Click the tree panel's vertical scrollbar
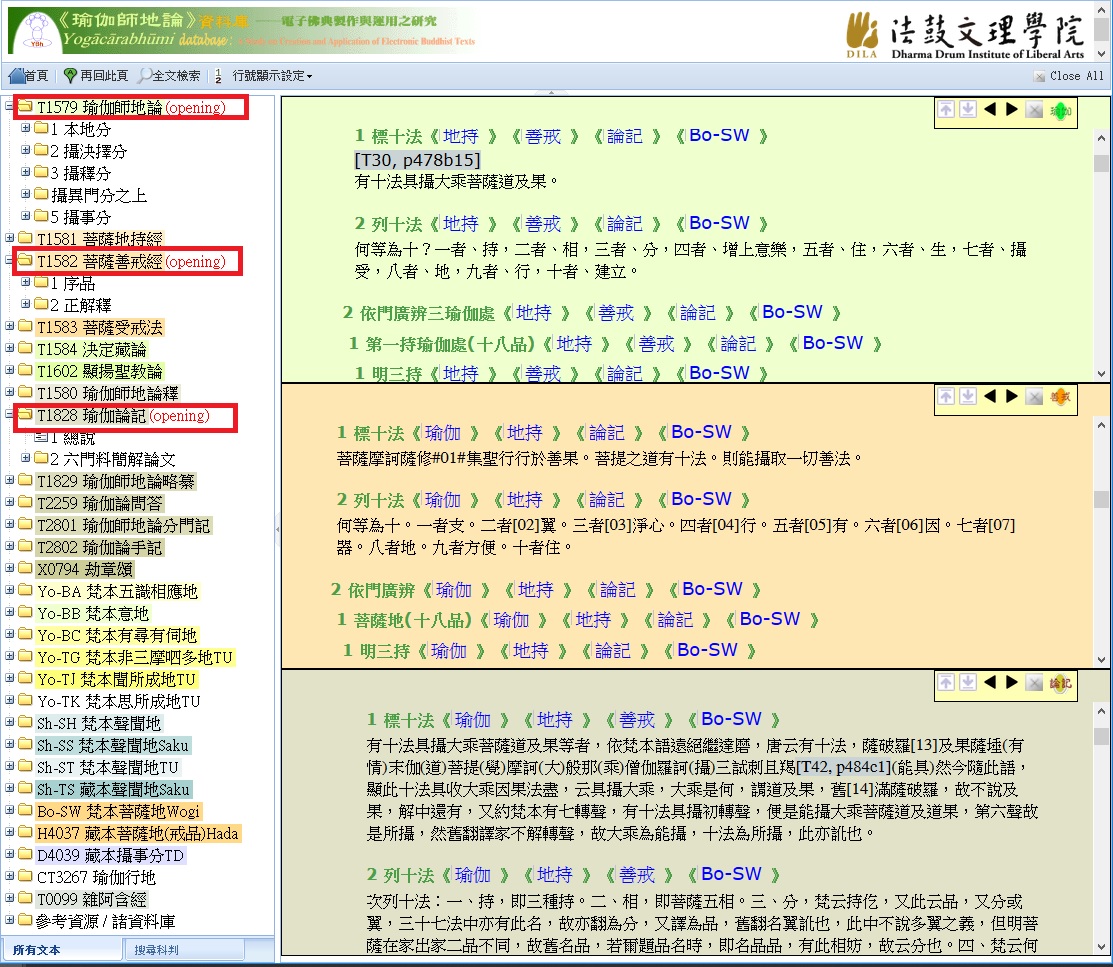This screenshot has width=1113, height=967. tap(268, 500)
